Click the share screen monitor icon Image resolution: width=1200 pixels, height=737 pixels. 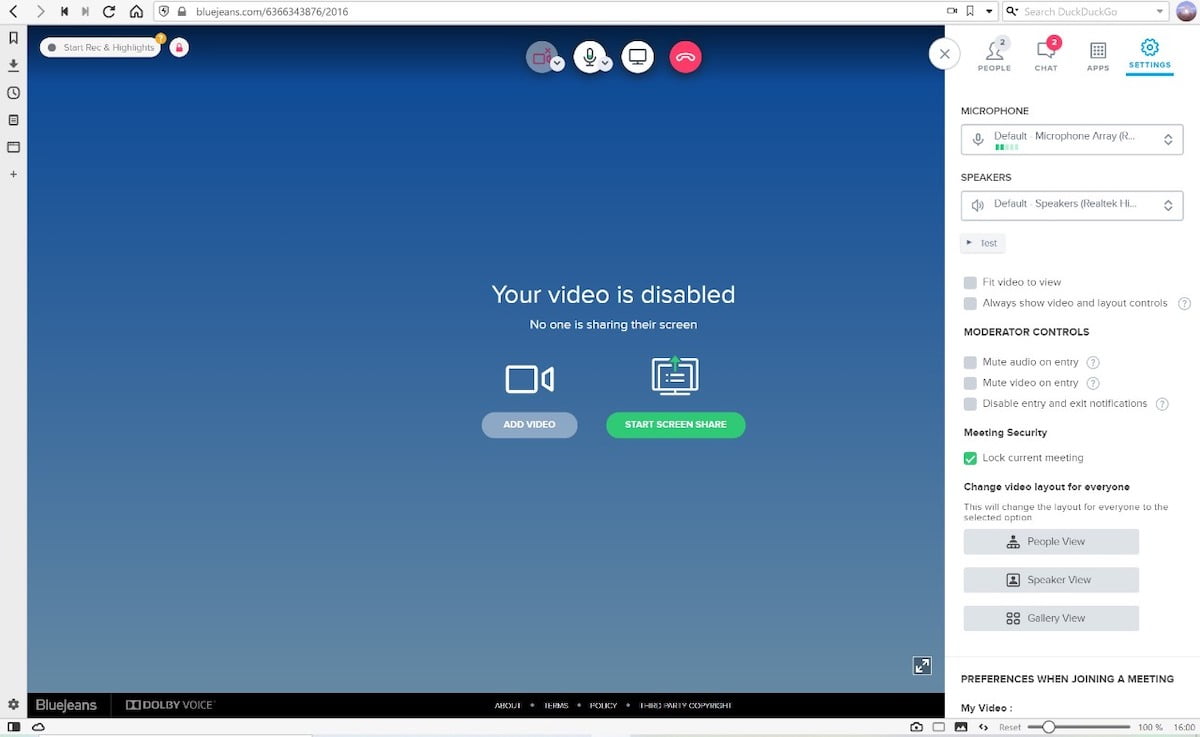[638, 57]
